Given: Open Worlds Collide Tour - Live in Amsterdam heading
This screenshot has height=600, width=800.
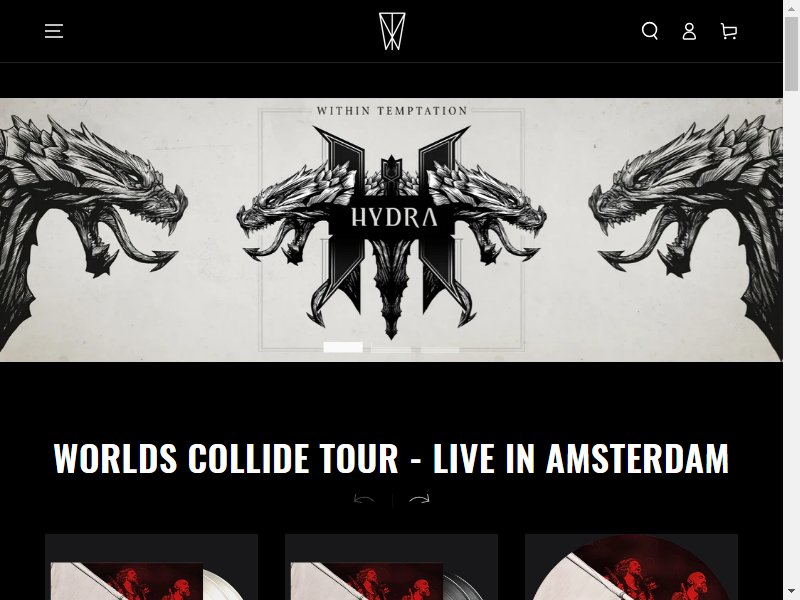Looking at the screenshot, I should [x=391, y=458].
